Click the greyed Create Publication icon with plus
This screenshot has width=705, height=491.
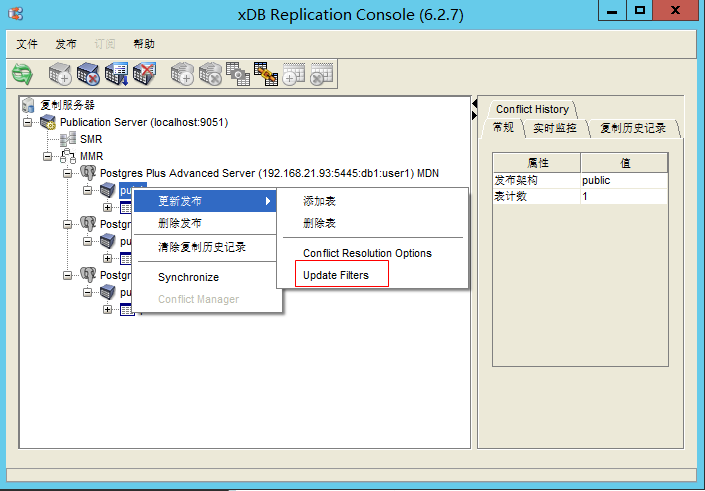coord(60,74)
